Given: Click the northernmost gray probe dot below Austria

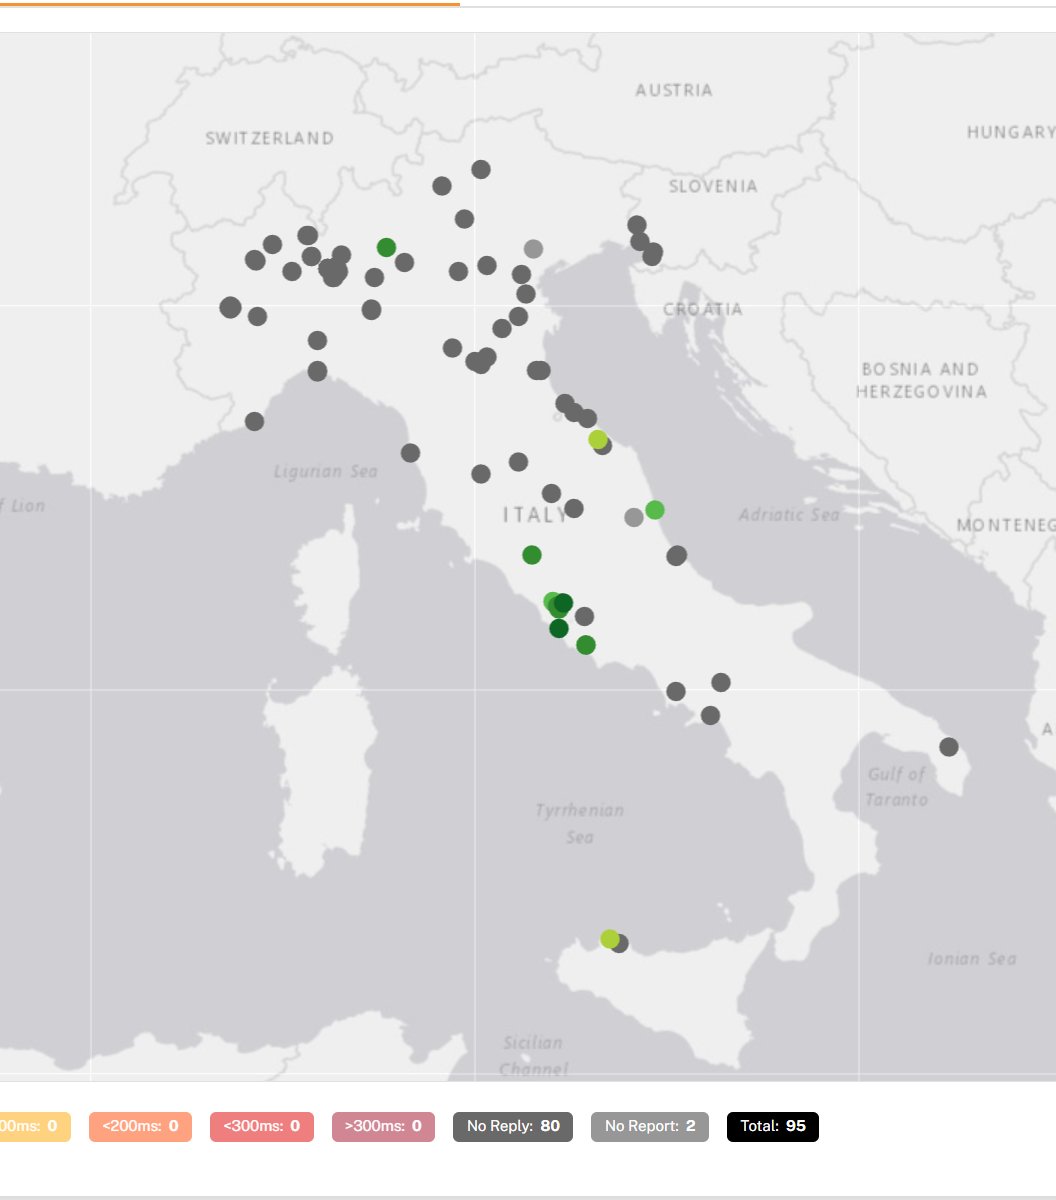Looking at the screenshot, I should 480,169.
